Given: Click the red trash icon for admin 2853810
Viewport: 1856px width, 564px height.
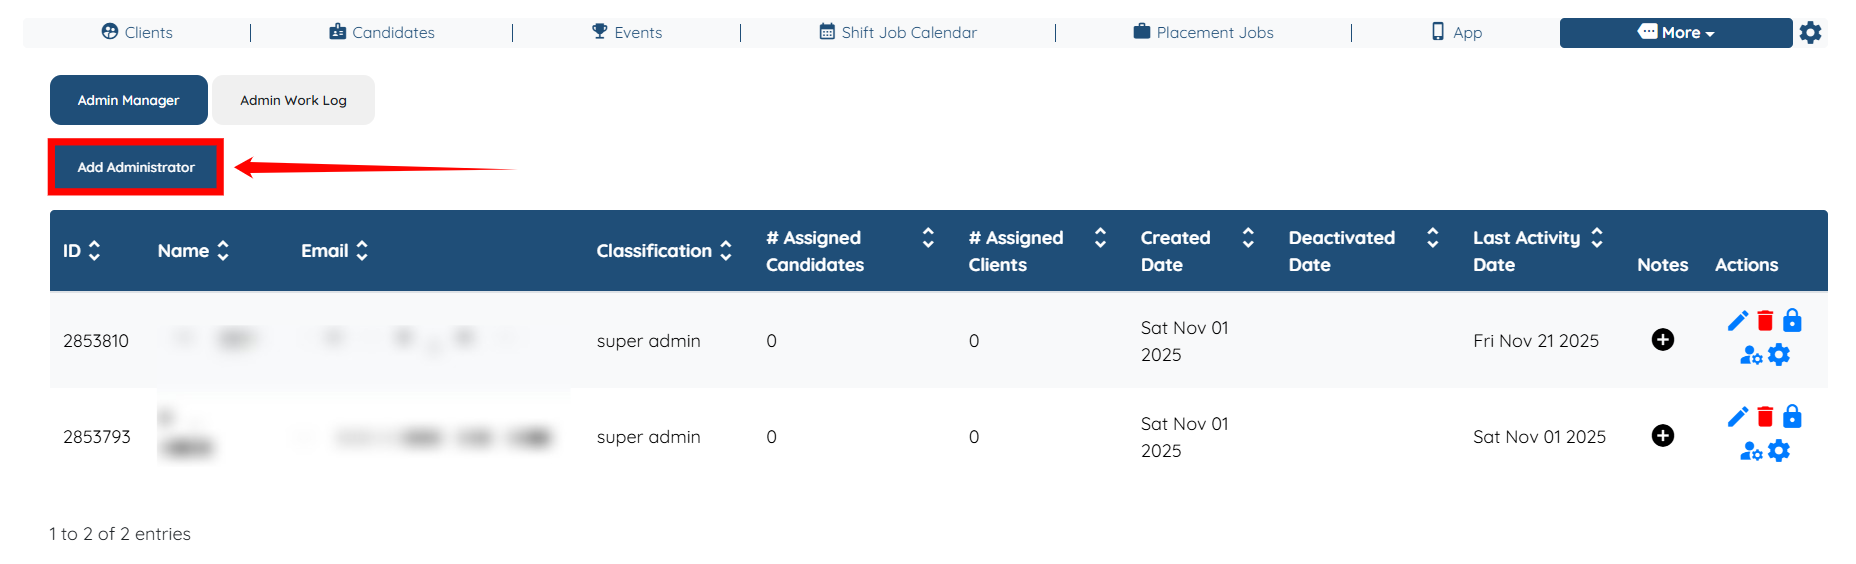Looking at the screenshot, I should point(1765,321).
